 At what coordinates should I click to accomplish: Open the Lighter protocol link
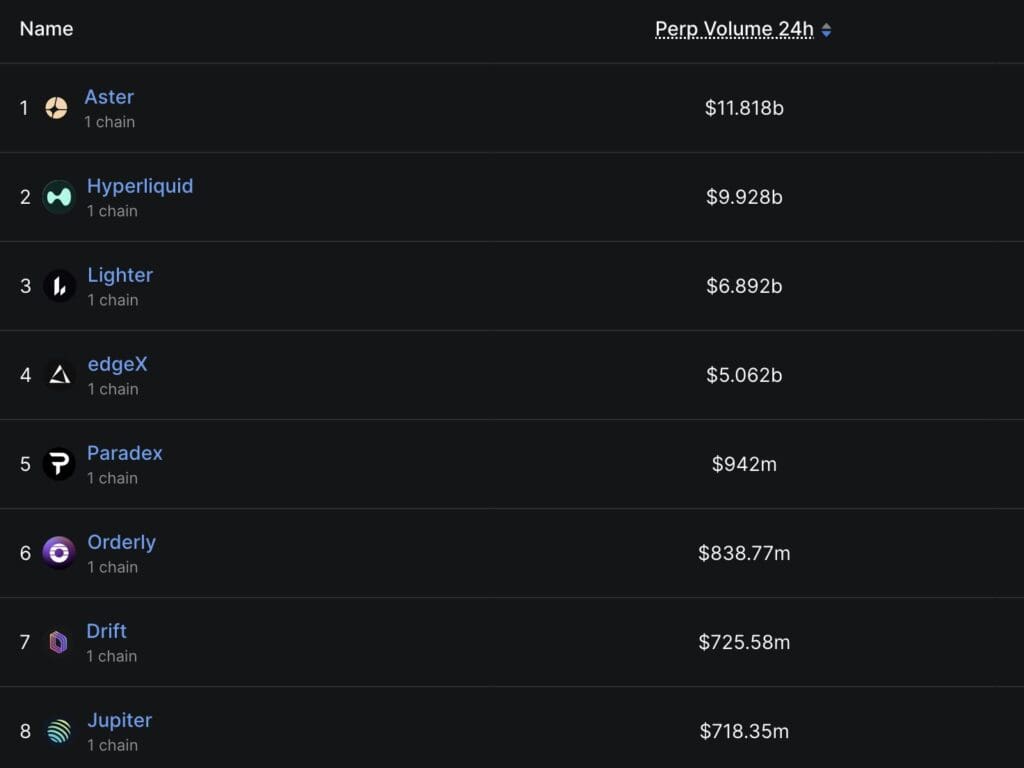120,275
